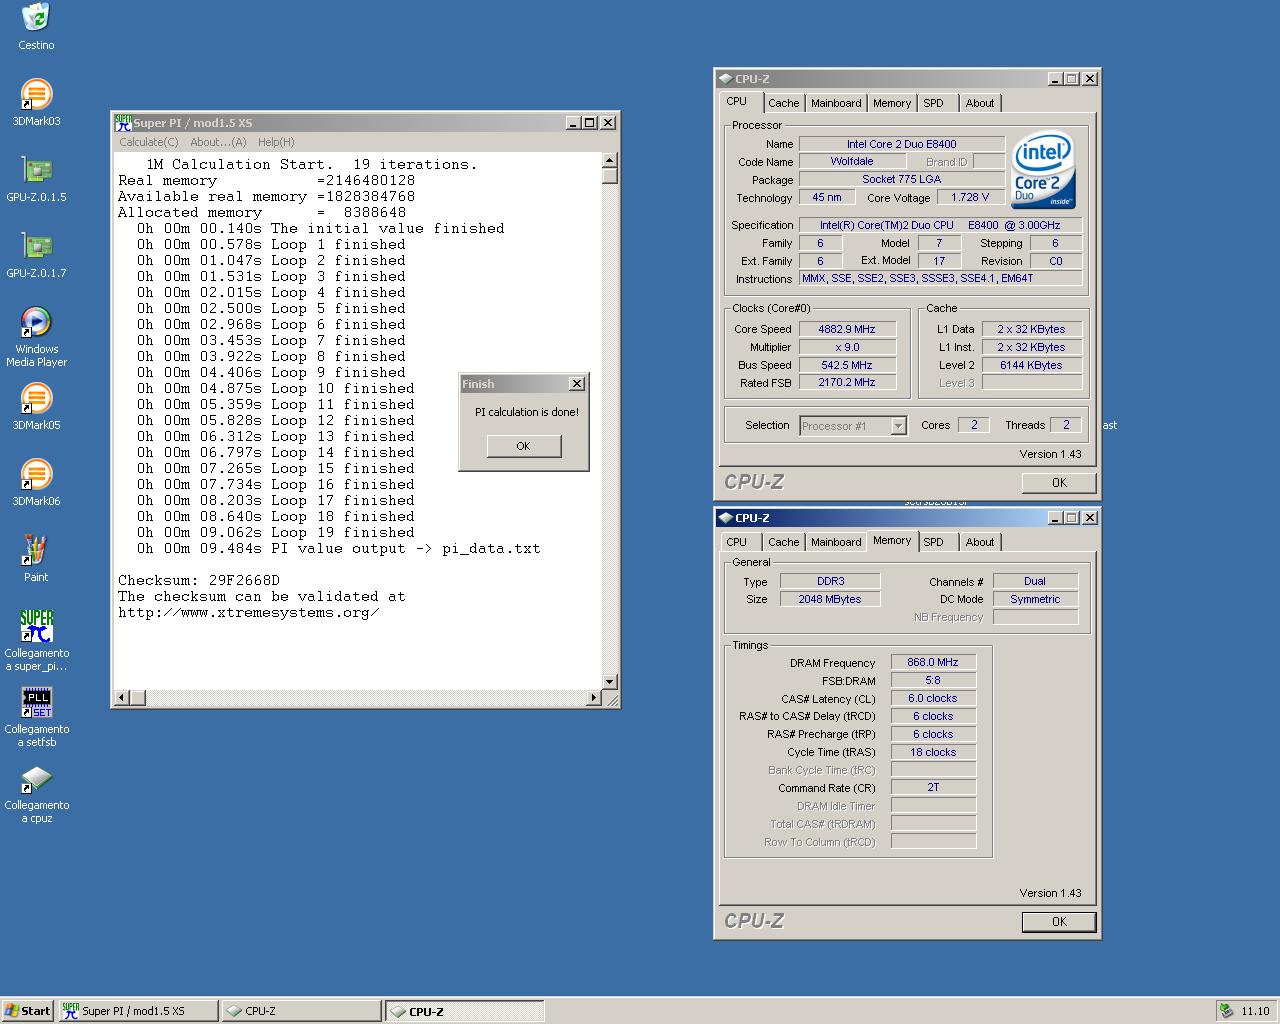The height and width of the screenshot is (1024, 1280).
Task: Switch to About tab in lower CPU-Z
Action: tap(980, 542)
